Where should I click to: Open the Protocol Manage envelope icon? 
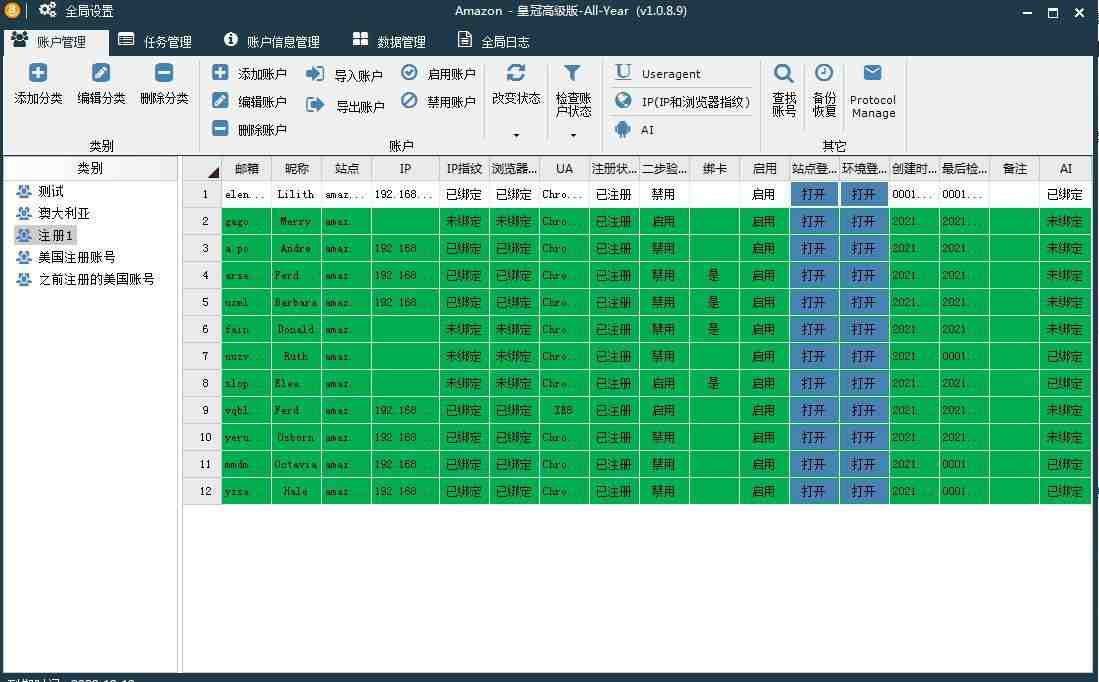(x=873, y=73)
